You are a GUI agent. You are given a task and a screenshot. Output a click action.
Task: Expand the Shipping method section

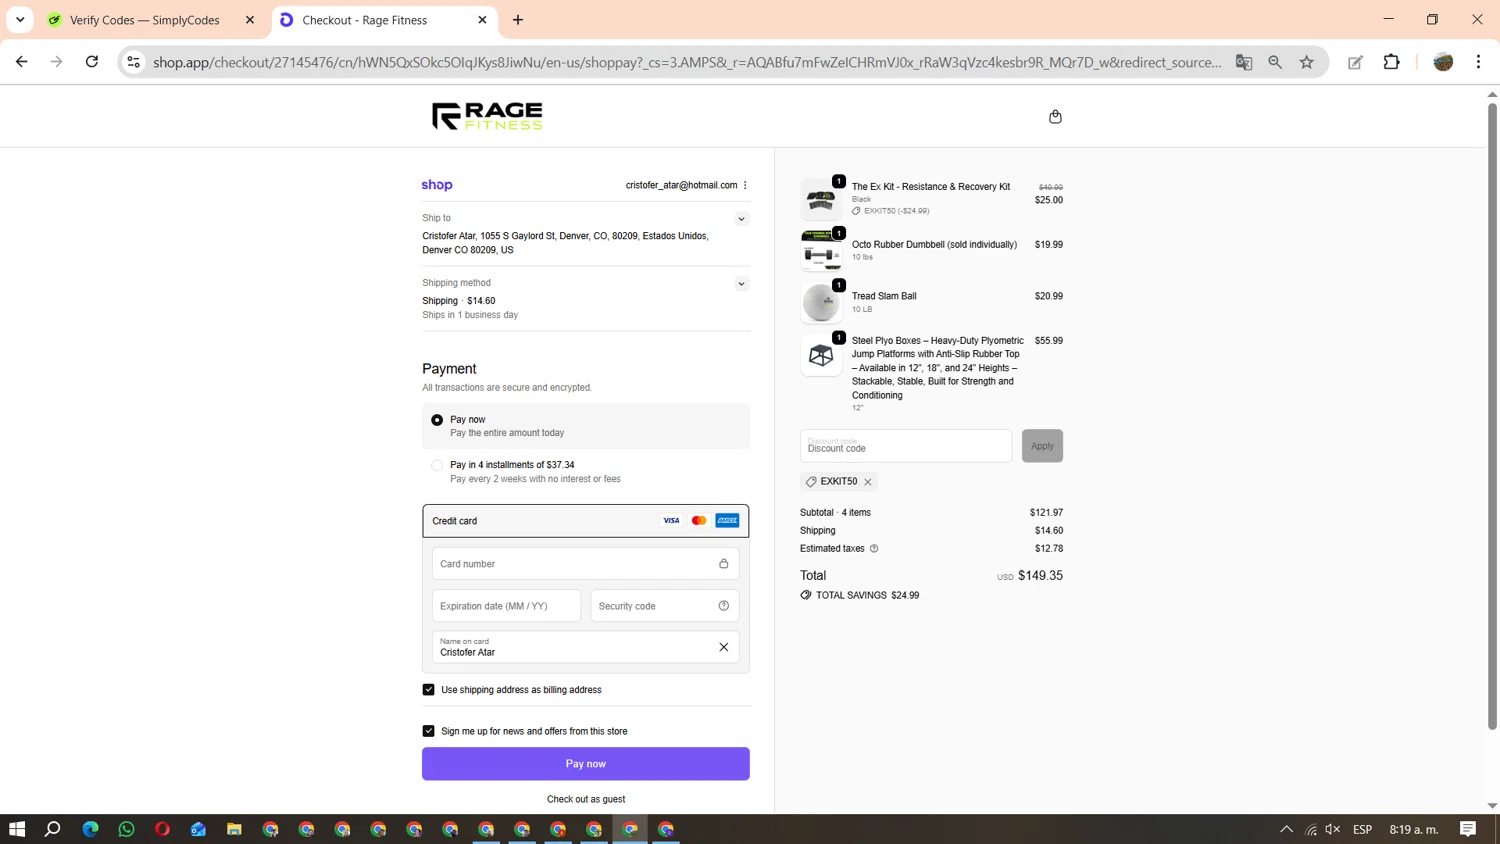[742, 284]
